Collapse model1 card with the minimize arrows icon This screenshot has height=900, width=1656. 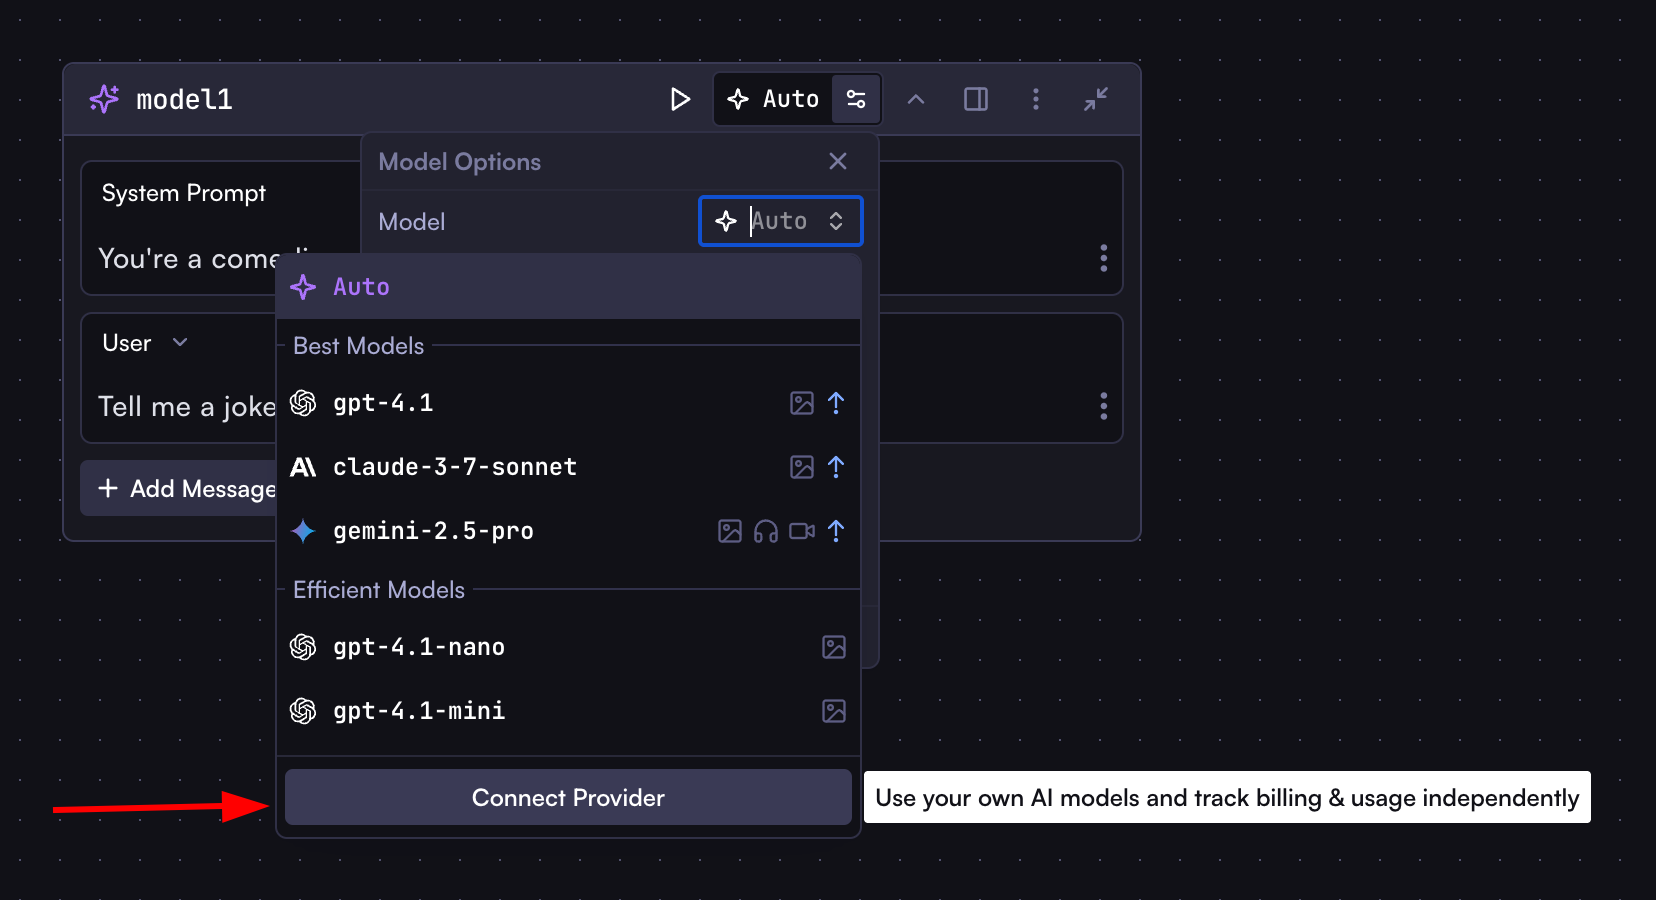click(1096, 99)
